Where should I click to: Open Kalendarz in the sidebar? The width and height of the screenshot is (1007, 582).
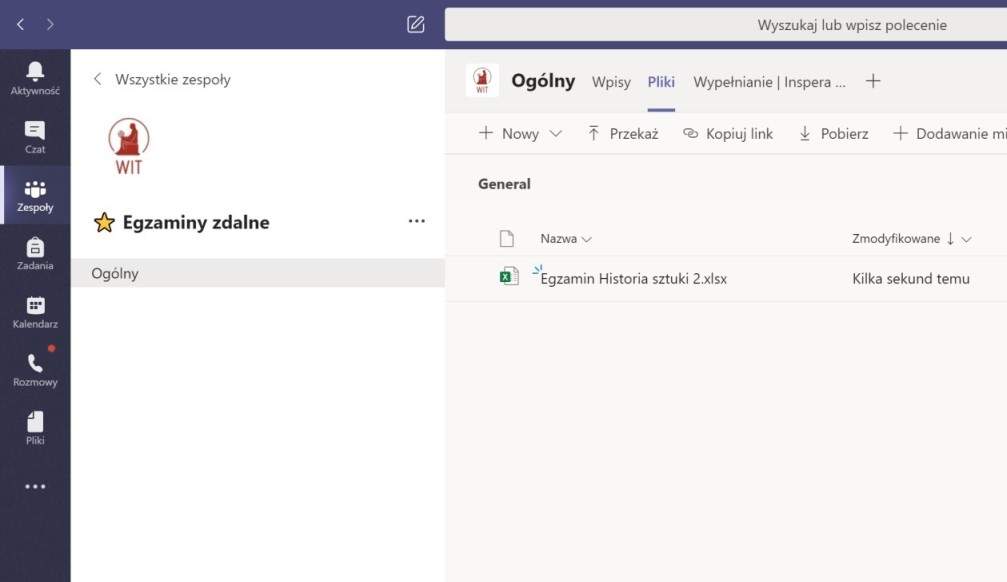point(35,312)
